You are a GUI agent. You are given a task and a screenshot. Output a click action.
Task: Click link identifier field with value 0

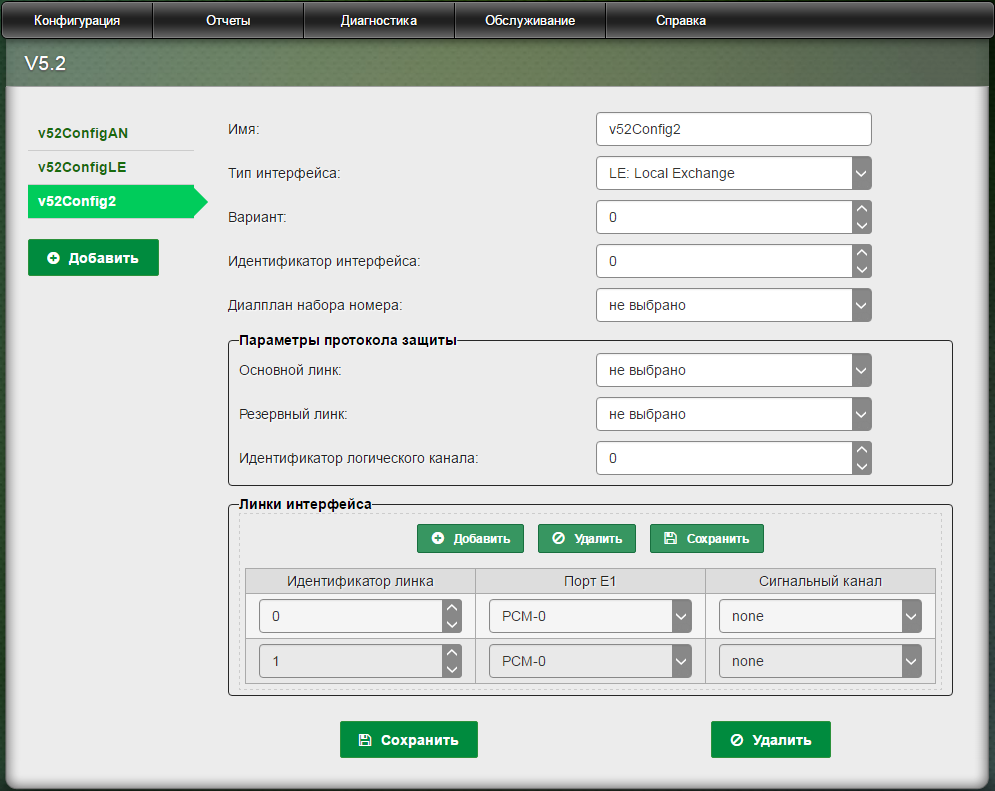(x=351, y=616)
